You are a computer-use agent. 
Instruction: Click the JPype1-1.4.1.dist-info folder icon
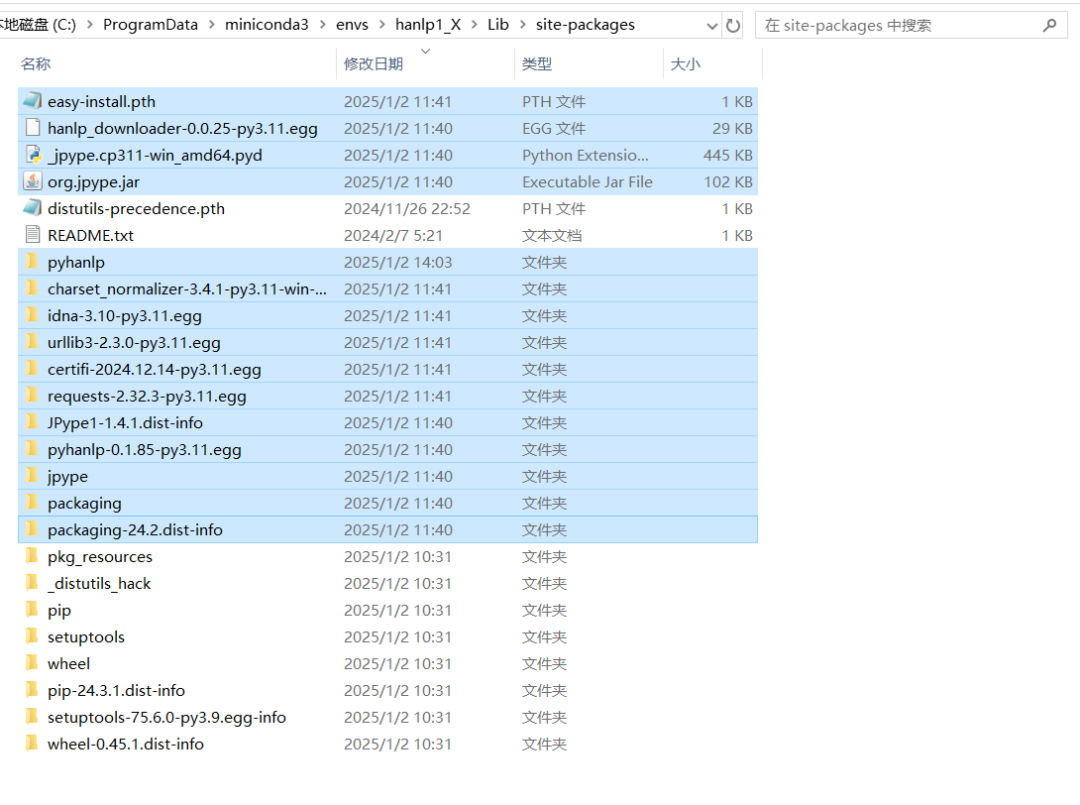coord(32,422)
